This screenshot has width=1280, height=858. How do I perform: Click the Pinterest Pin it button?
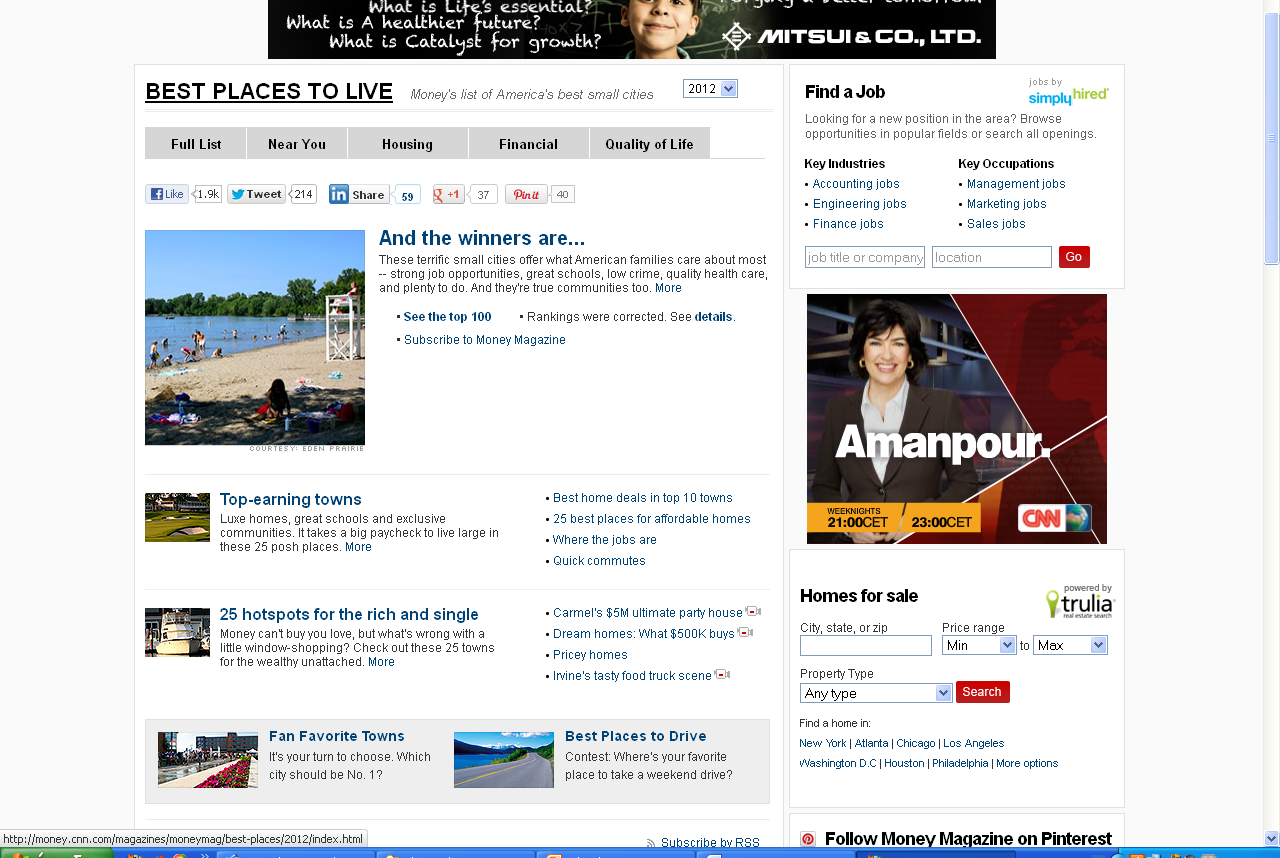pyautogui.click(x=526, y=194)
